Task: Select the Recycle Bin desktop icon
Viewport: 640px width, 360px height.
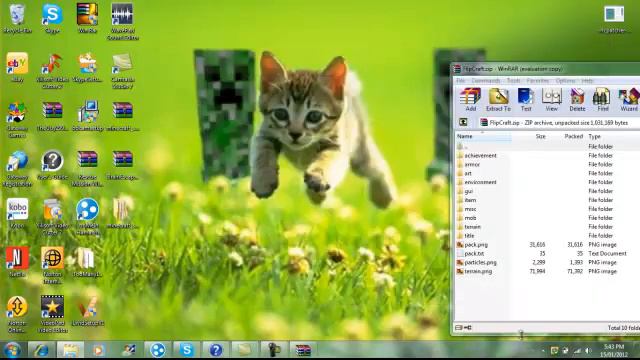Action: click(17, 18)
